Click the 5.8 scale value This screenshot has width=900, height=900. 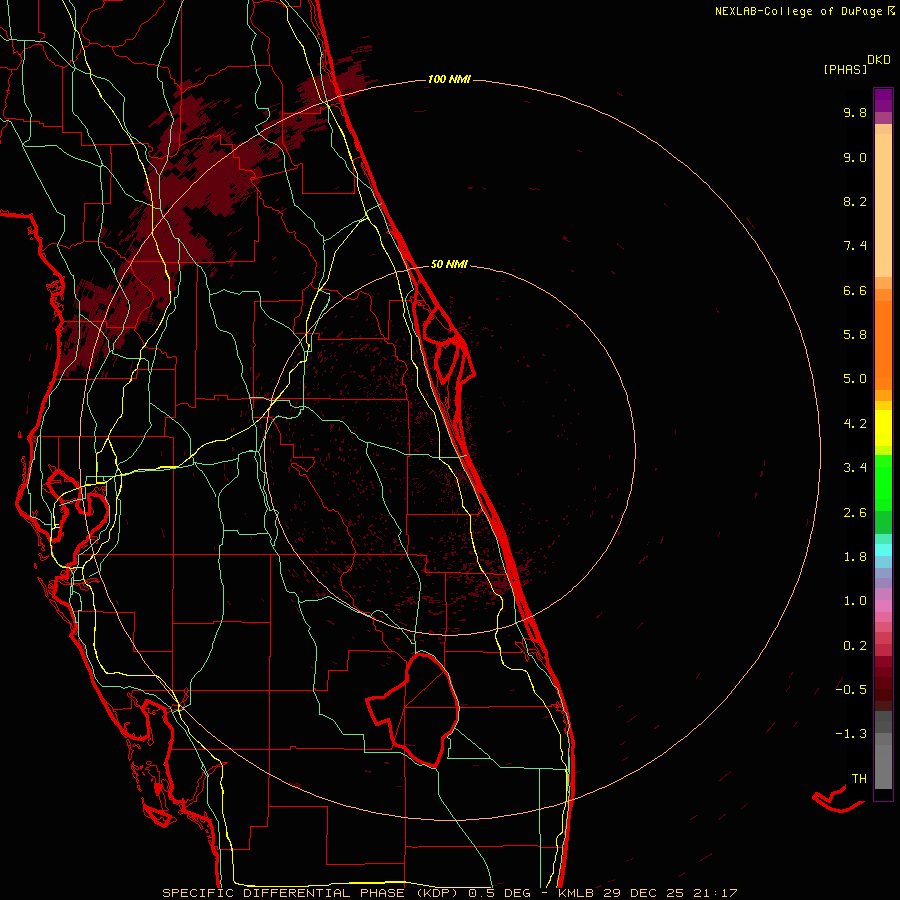[x=855, y=335]
